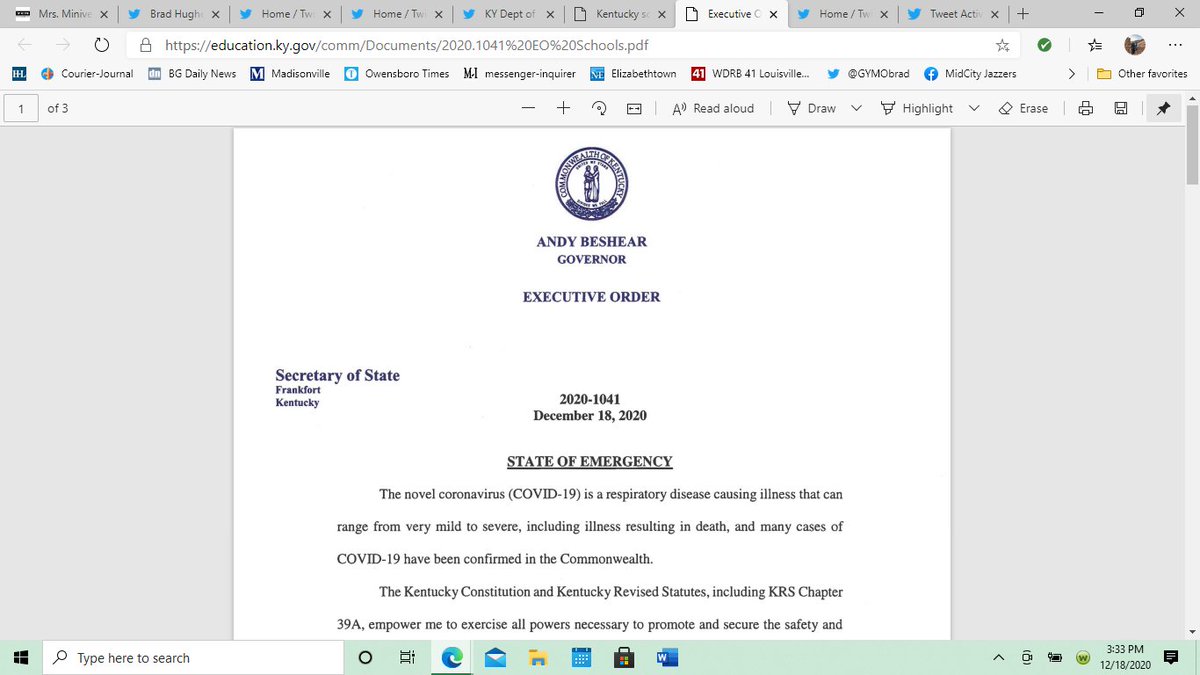This screenshot has width=1200, height=675.
Task: Click the PDF page number field
Action: click(21, 108)
